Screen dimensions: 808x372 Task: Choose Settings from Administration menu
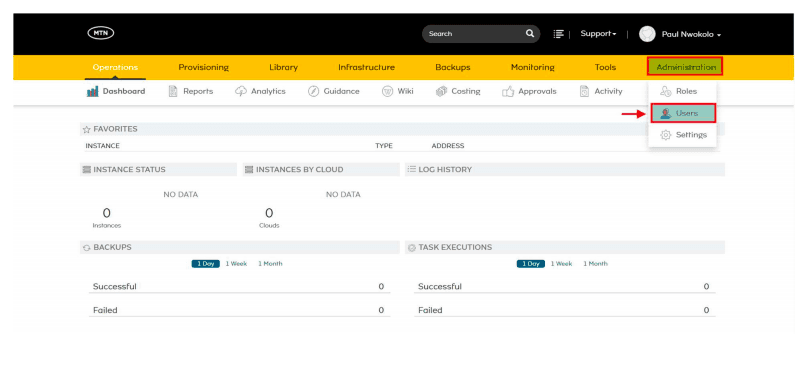click(x=682, y=134)
